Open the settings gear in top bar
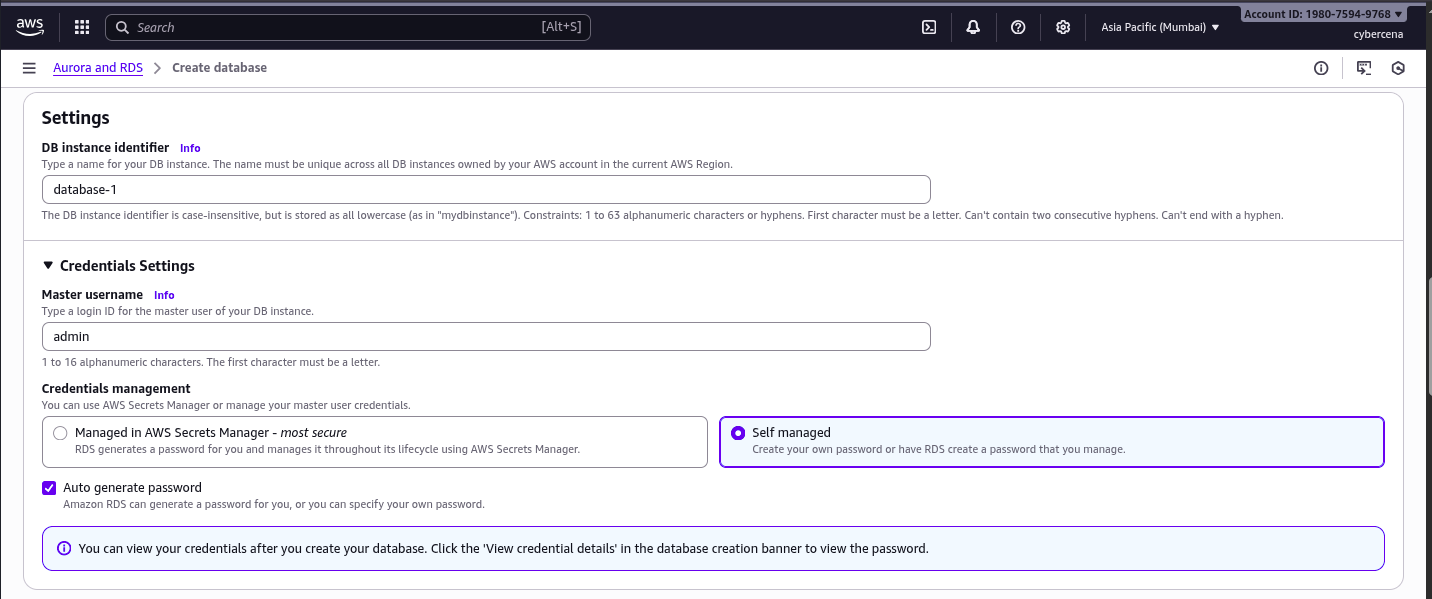Image resolution: width=1432 pixels, height=599 pixels. tap(1063, 27)
